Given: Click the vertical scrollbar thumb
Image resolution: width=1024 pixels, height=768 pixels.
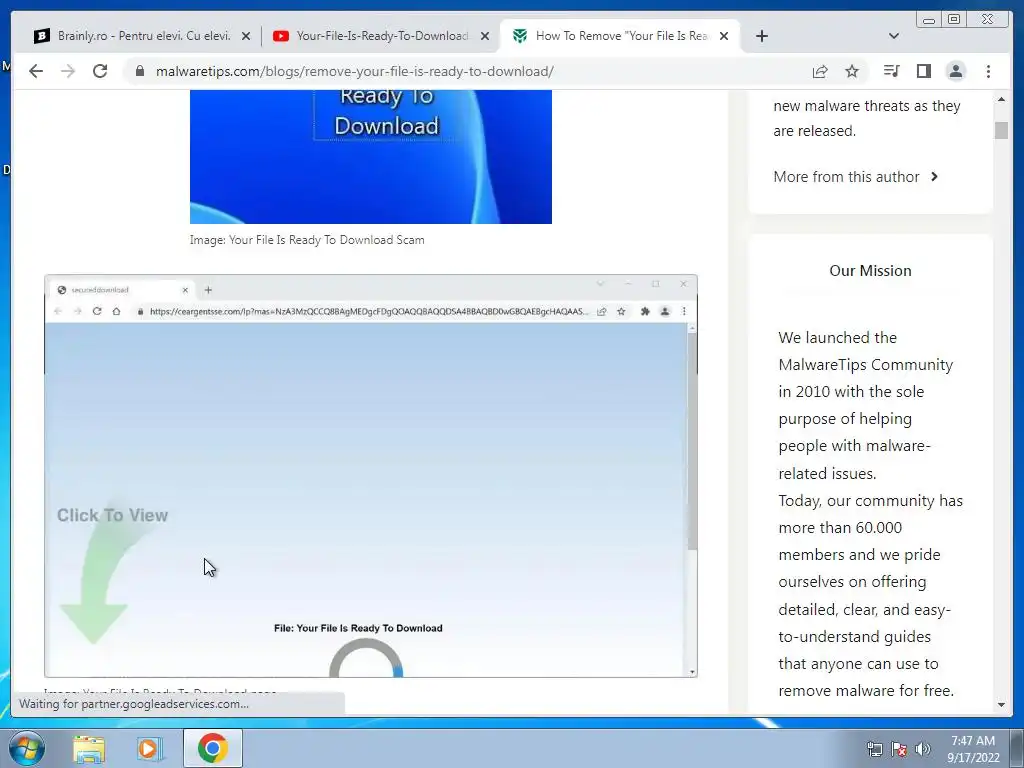Looking at the screenshot, I should [1001, 130].
